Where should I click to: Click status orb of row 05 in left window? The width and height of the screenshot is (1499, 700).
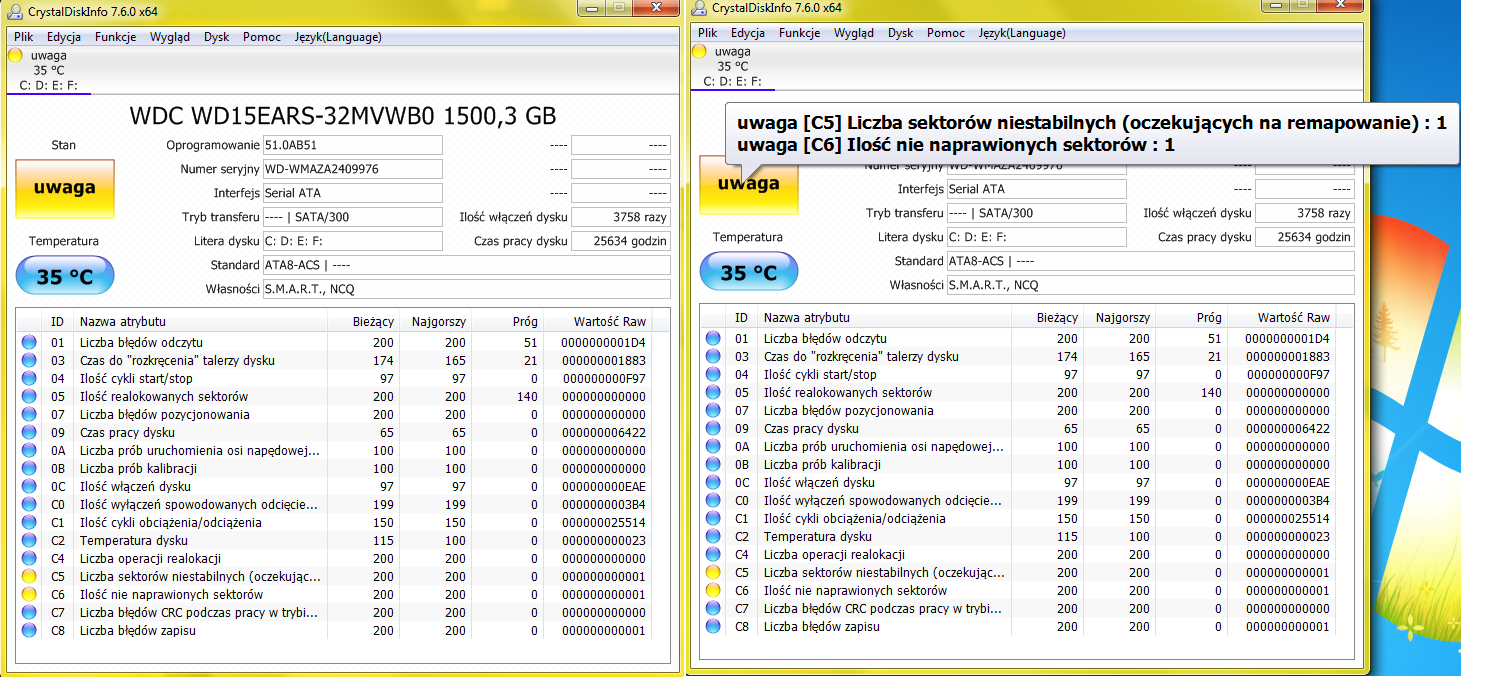(x=29, y=396)
